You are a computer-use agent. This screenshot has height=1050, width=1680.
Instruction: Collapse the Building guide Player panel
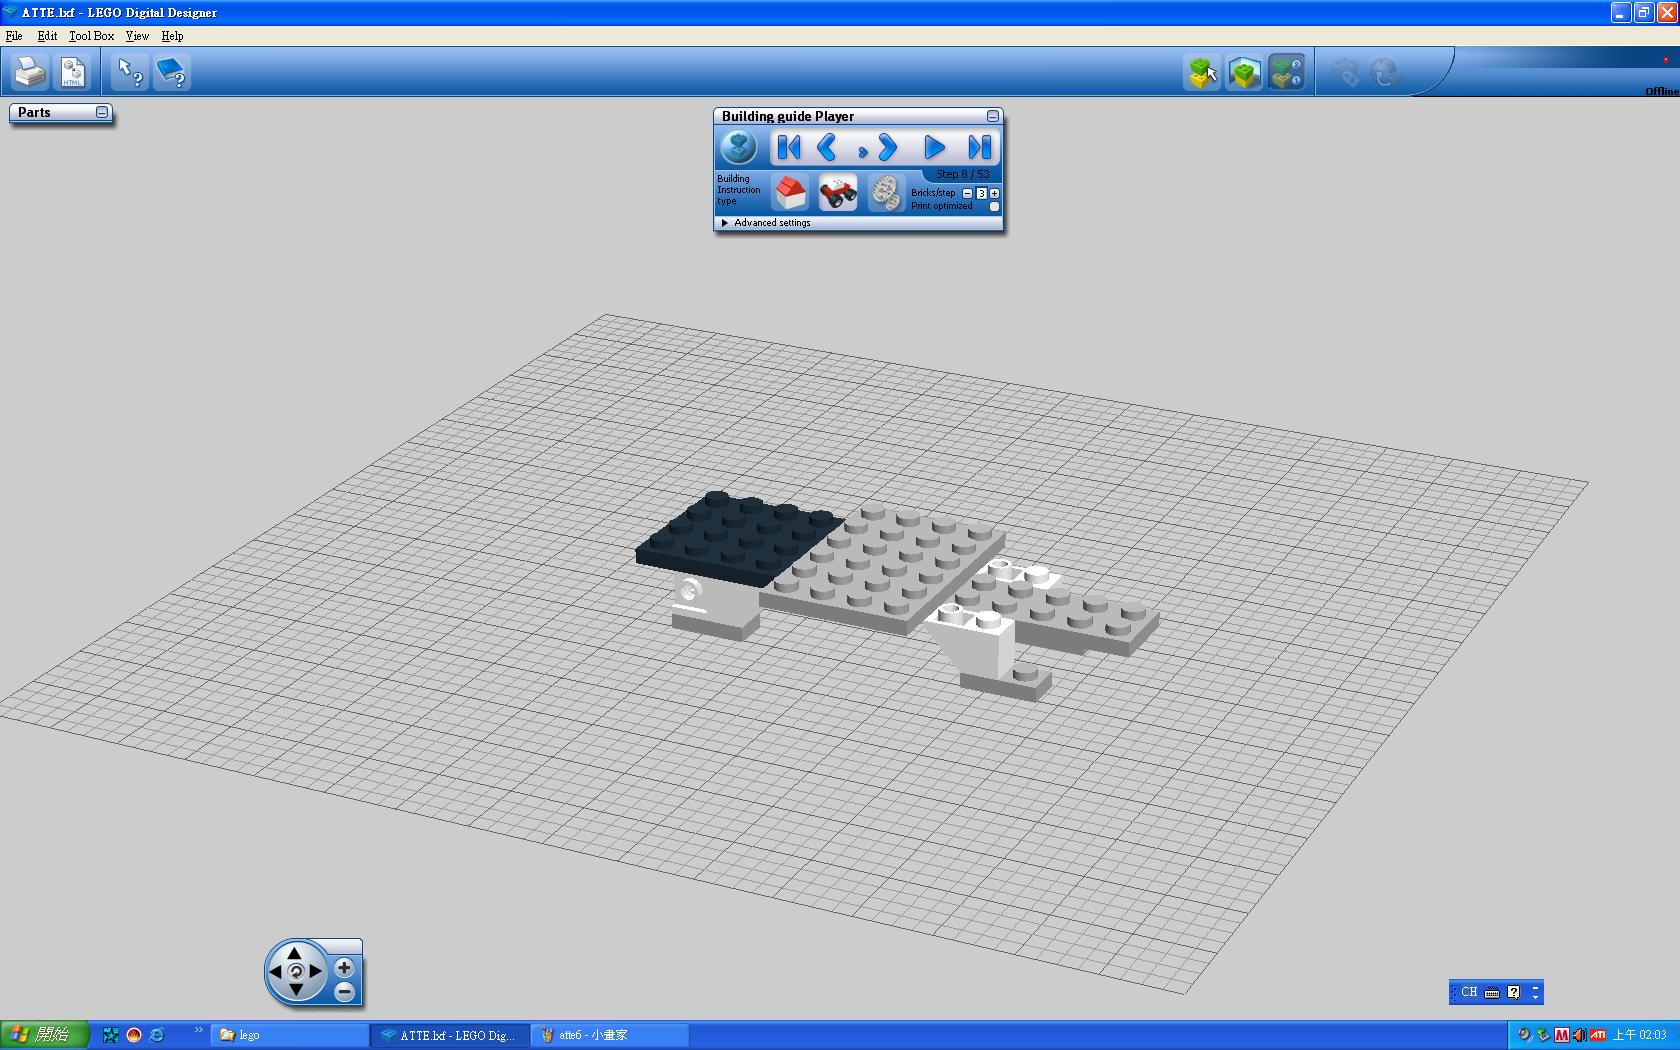point(992,117)
